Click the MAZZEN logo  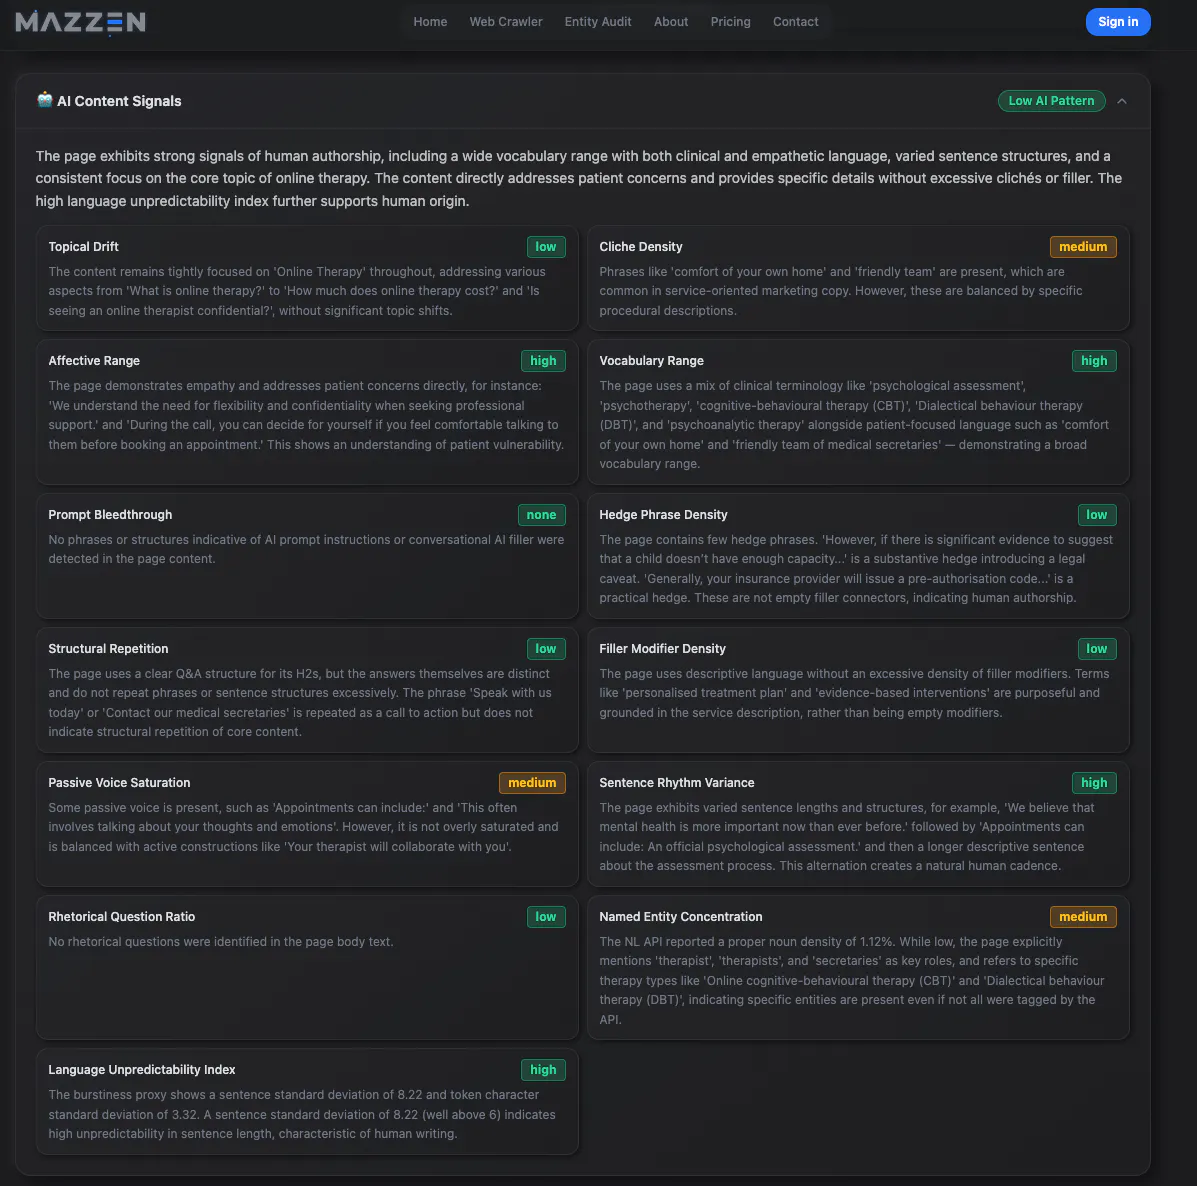point(80,22)
